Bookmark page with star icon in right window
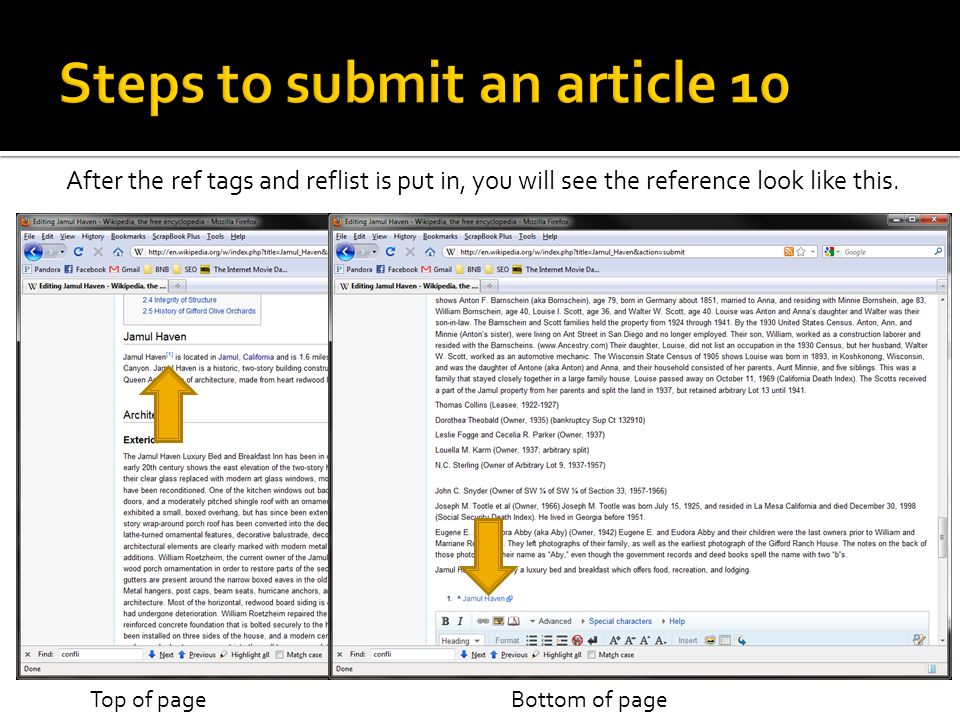This screenshot has height=720, width=960. 801,252
